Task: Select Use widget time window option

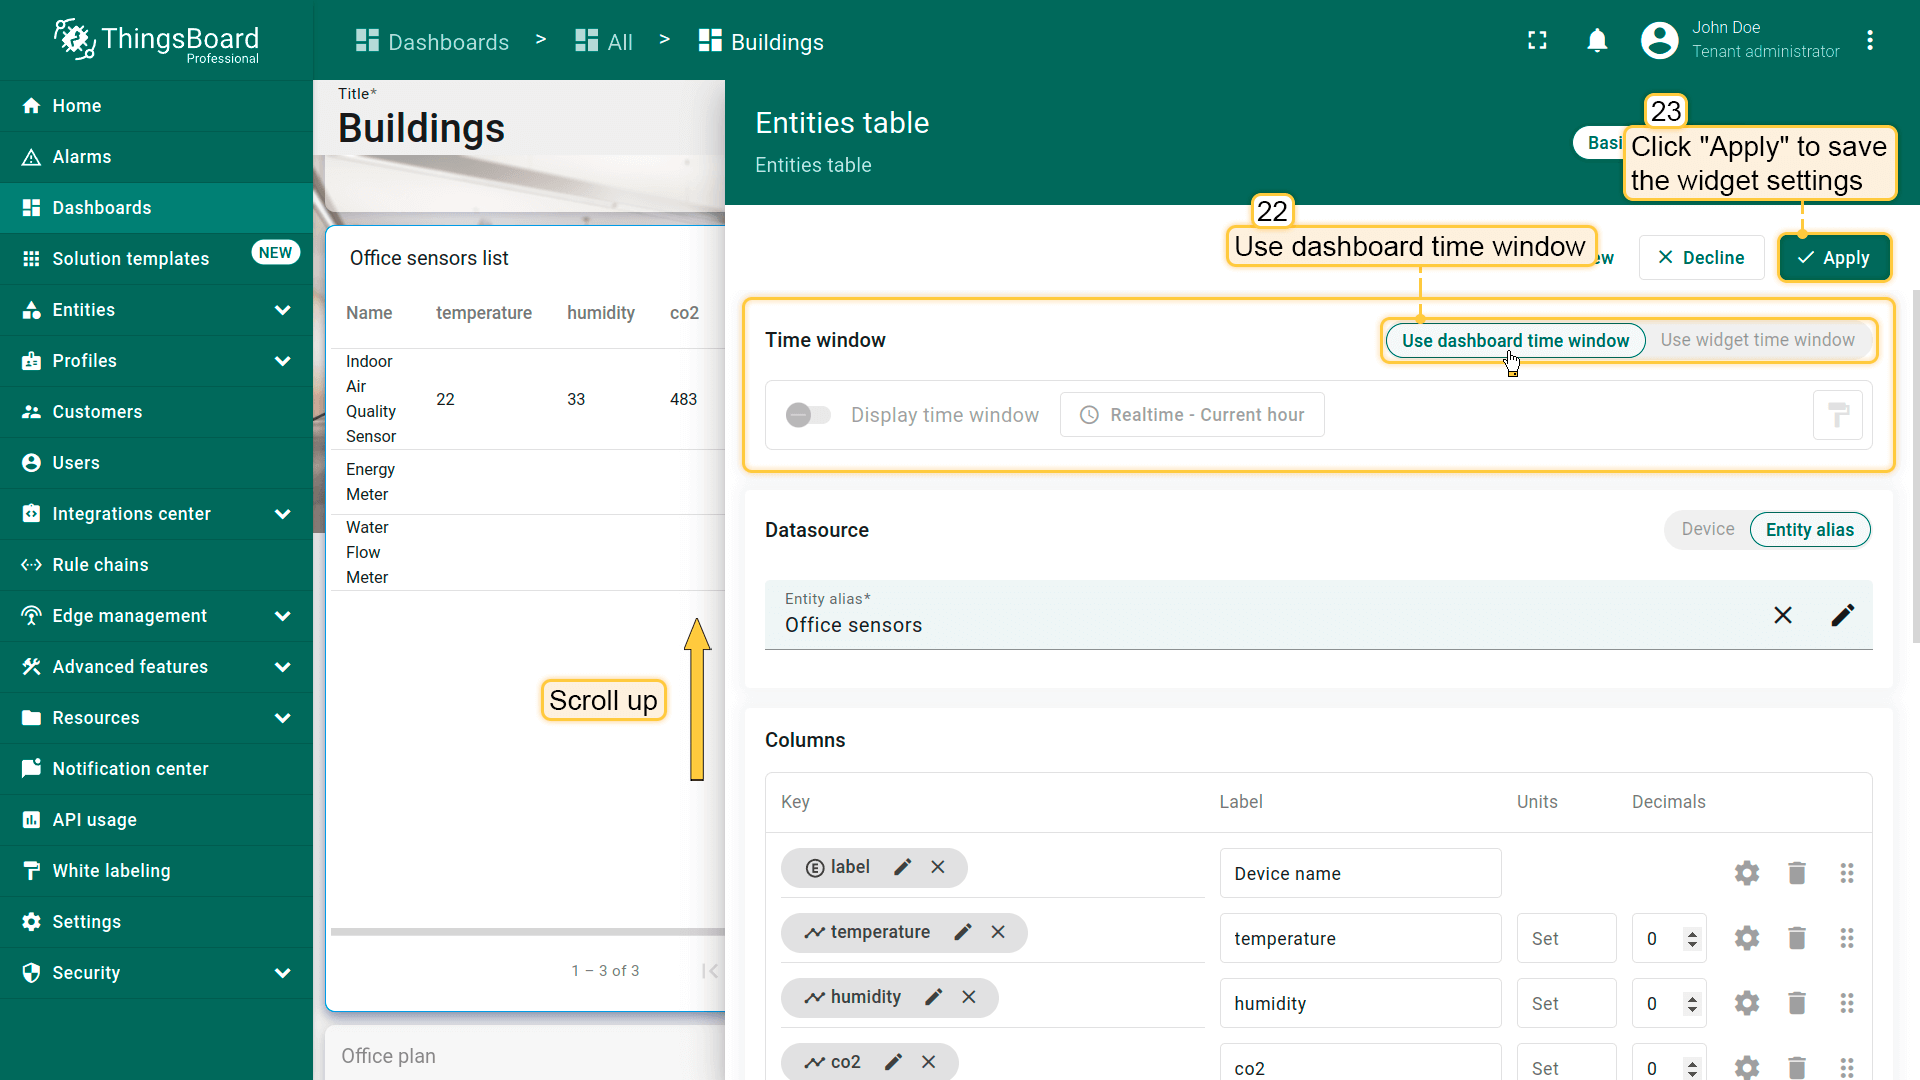Action: point(1757,340)
